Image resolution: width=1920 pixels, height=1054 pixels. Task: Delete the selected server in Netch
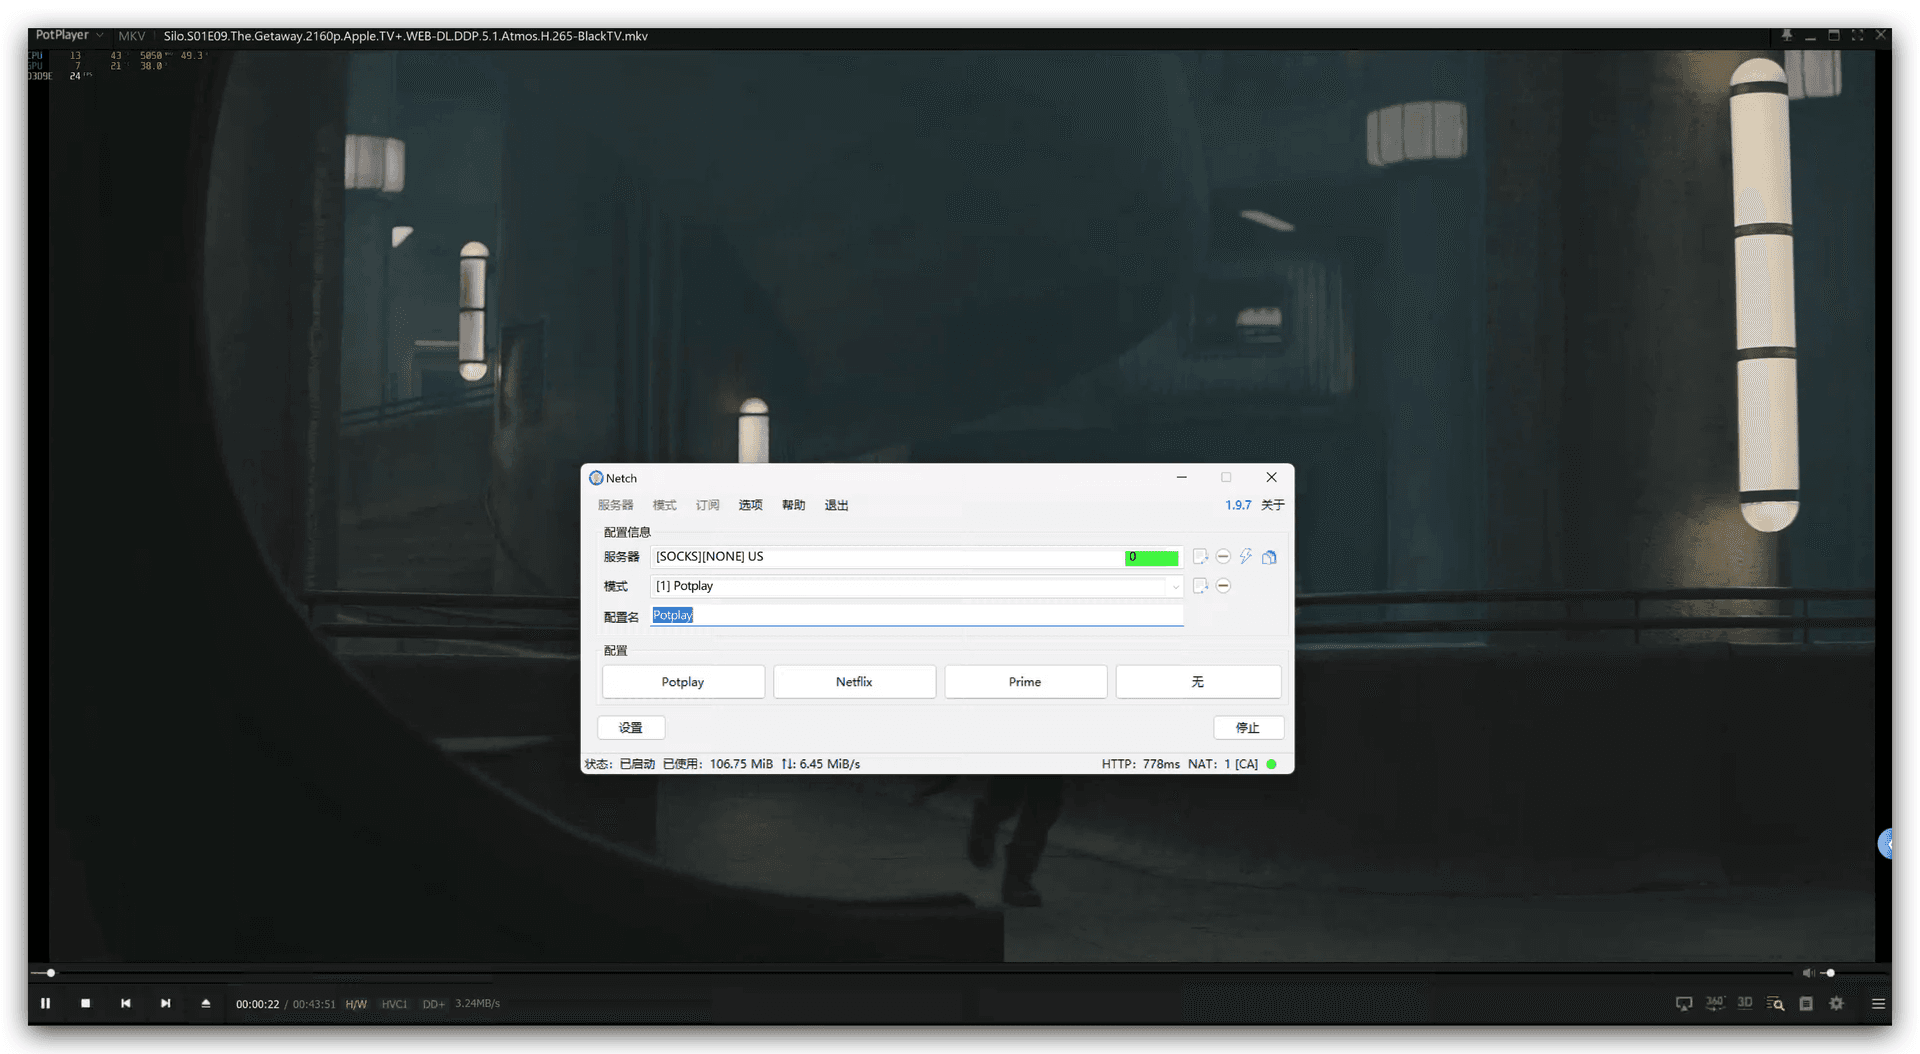(1223, 557)
